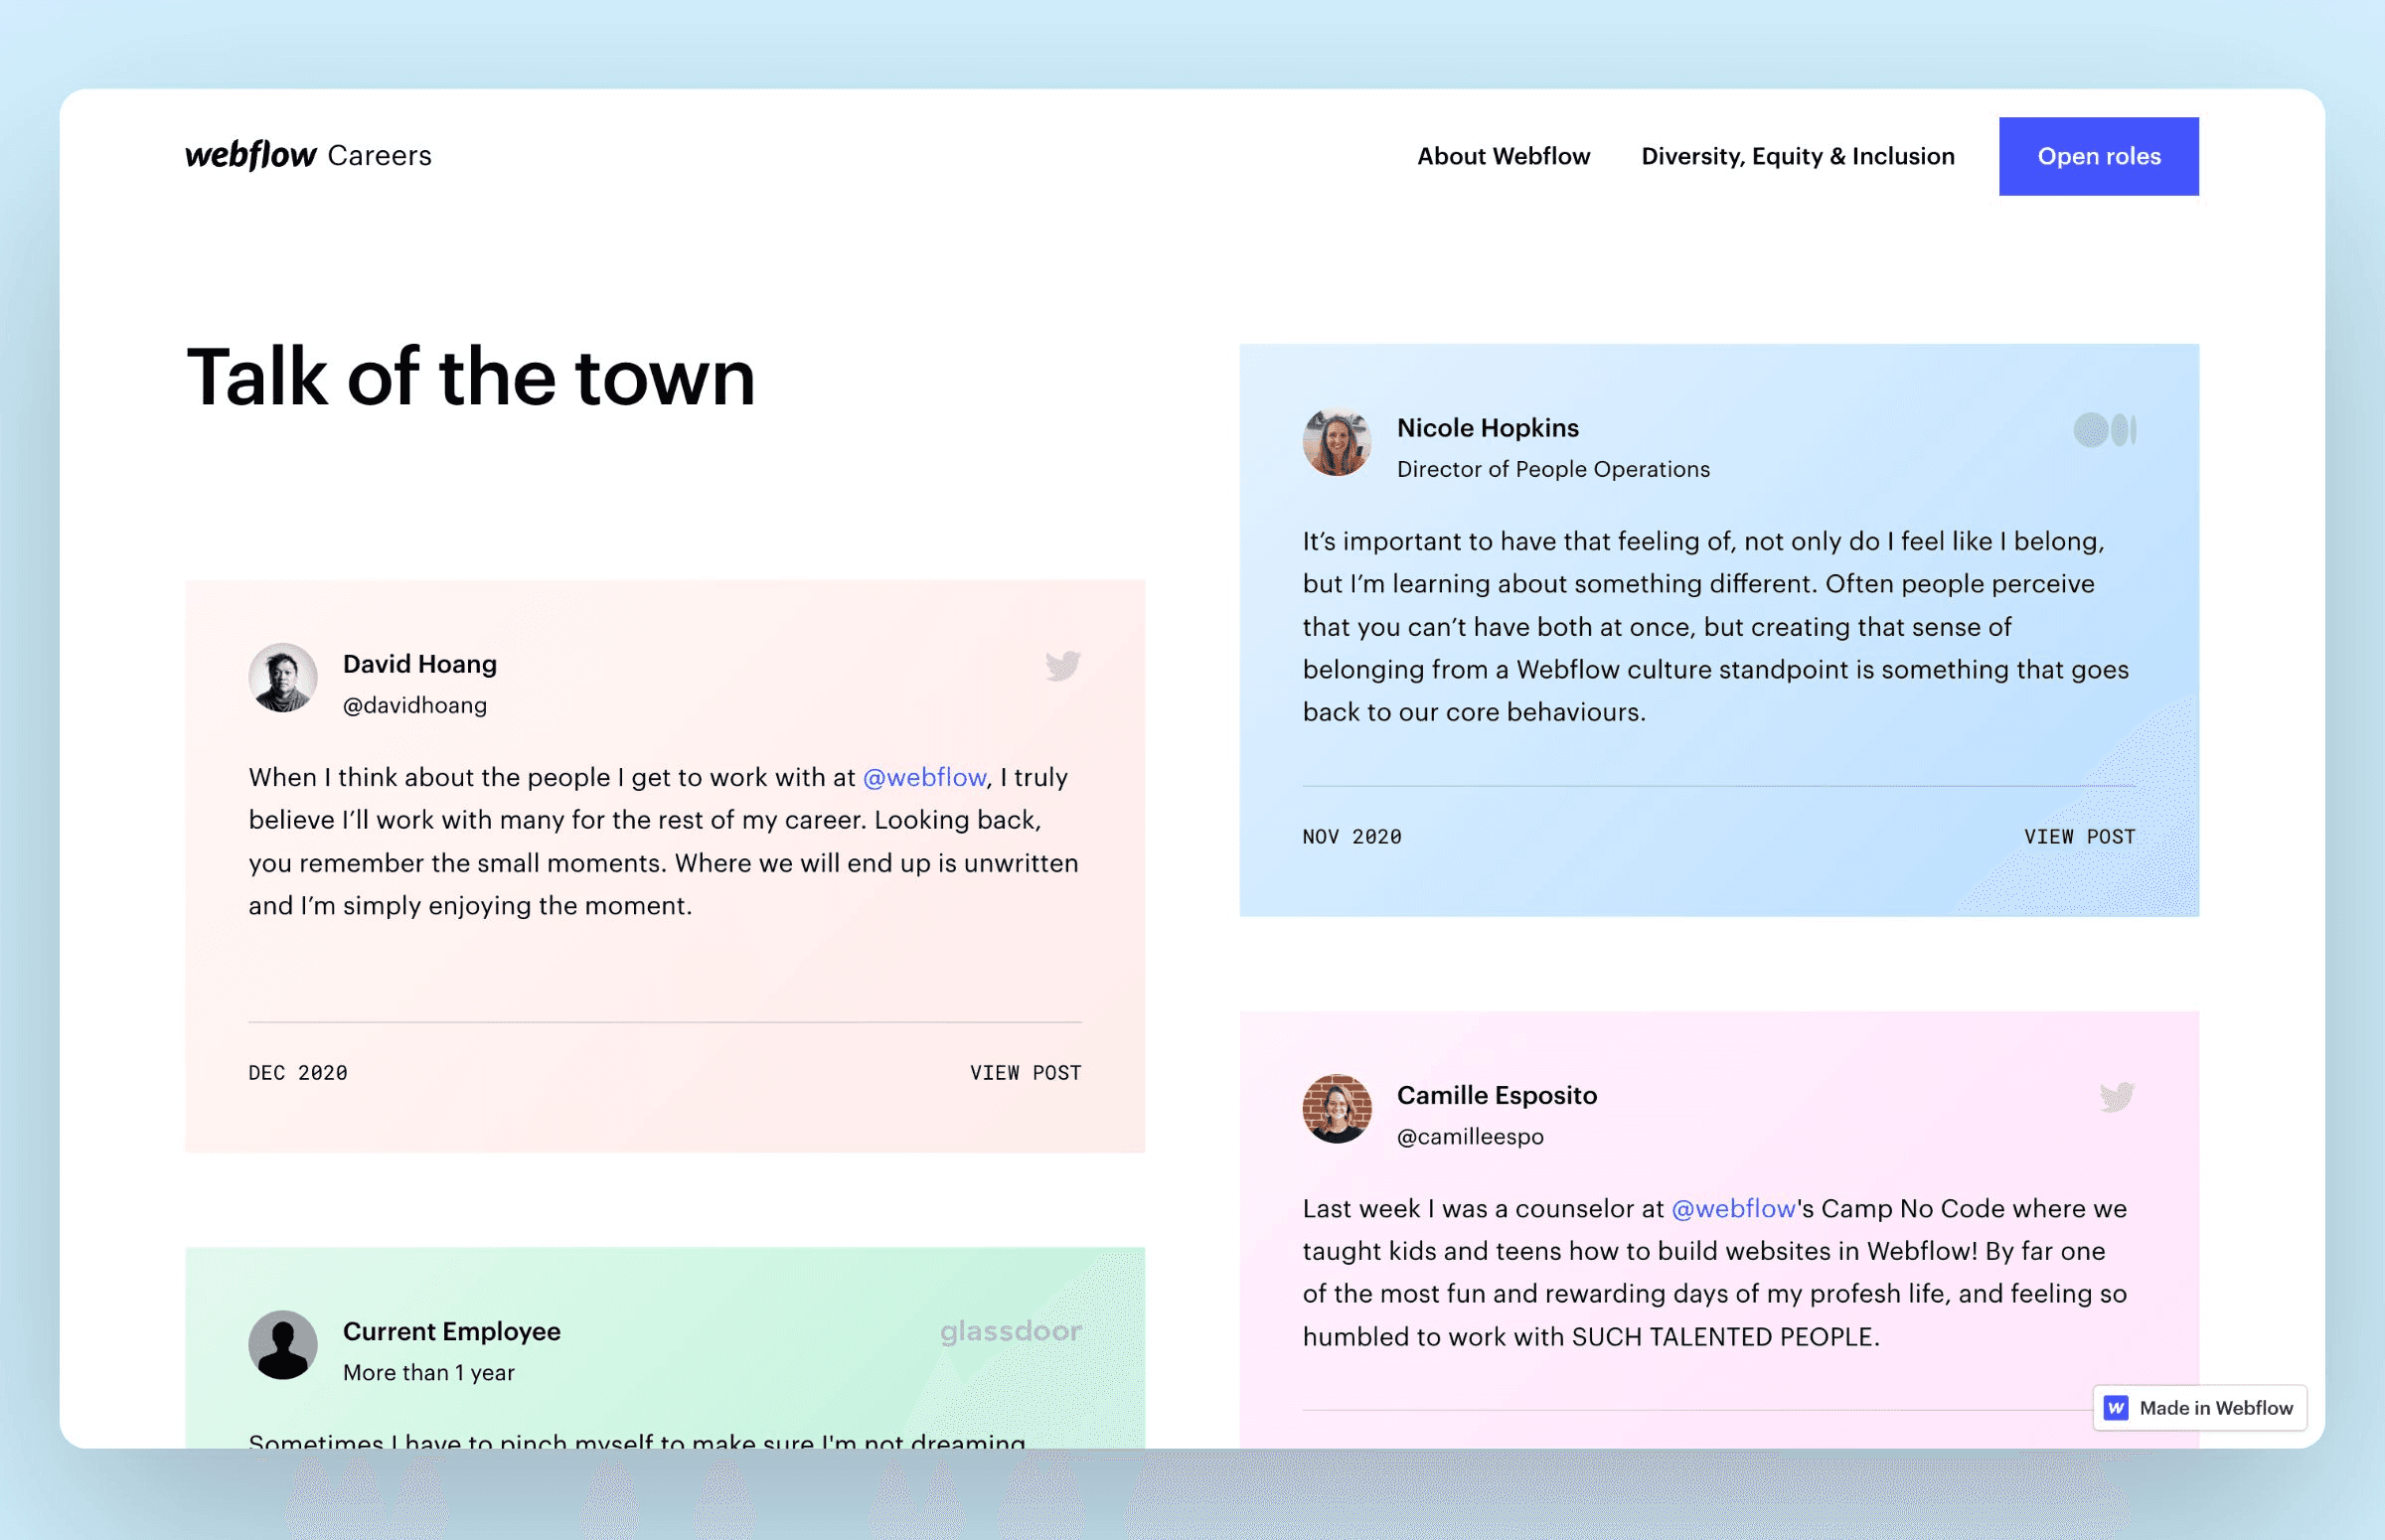Click Twitter bird icon on Camille Esposito card
Screen dimensions: 2385x1540
coord(2116,1097)
